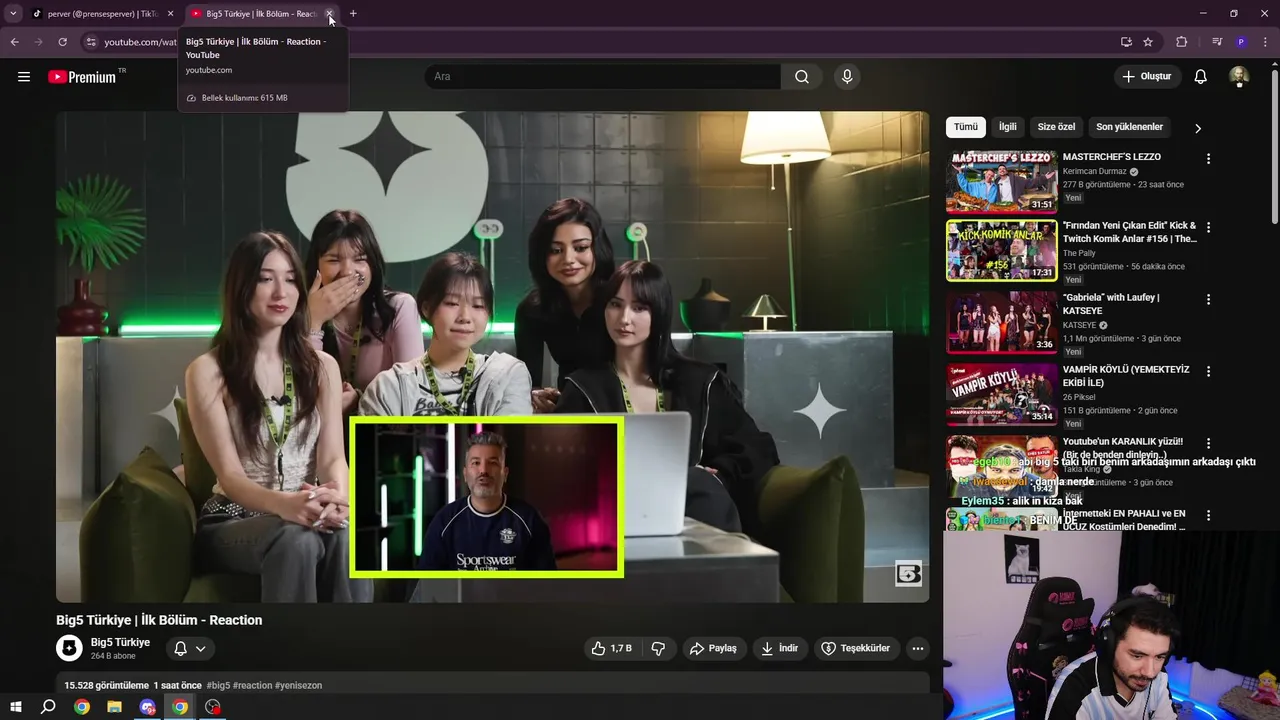Open Big5 Türkiye channel avatar

tap(69, 648)
